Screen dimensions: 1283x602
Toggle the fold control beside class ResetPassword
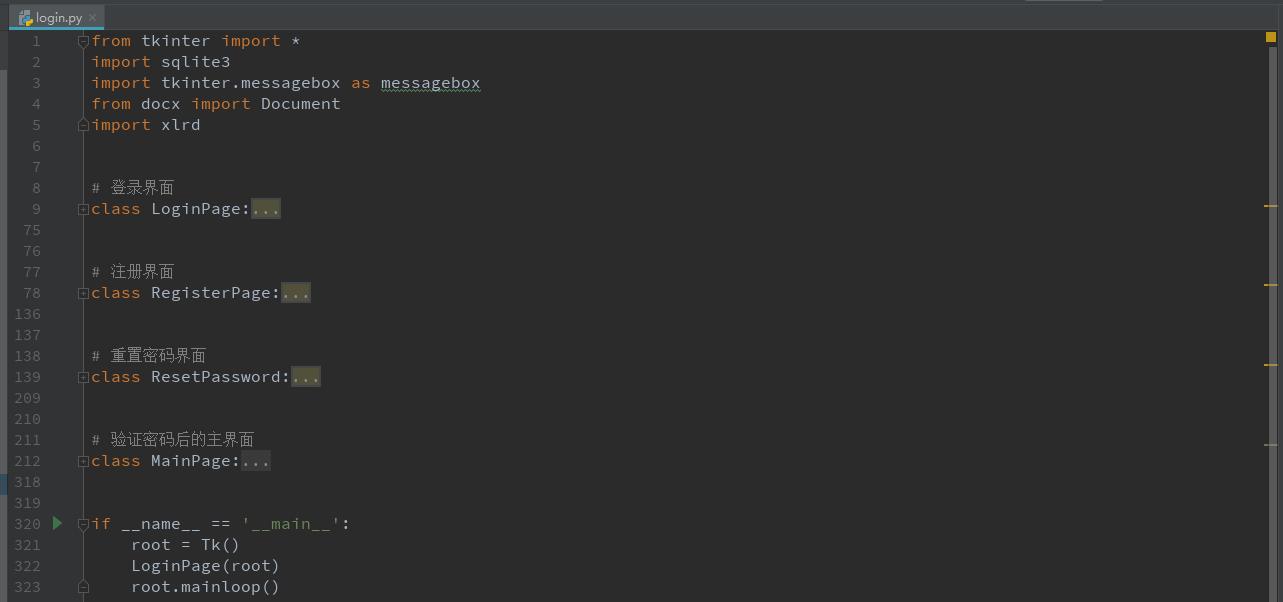pos(84,376)
